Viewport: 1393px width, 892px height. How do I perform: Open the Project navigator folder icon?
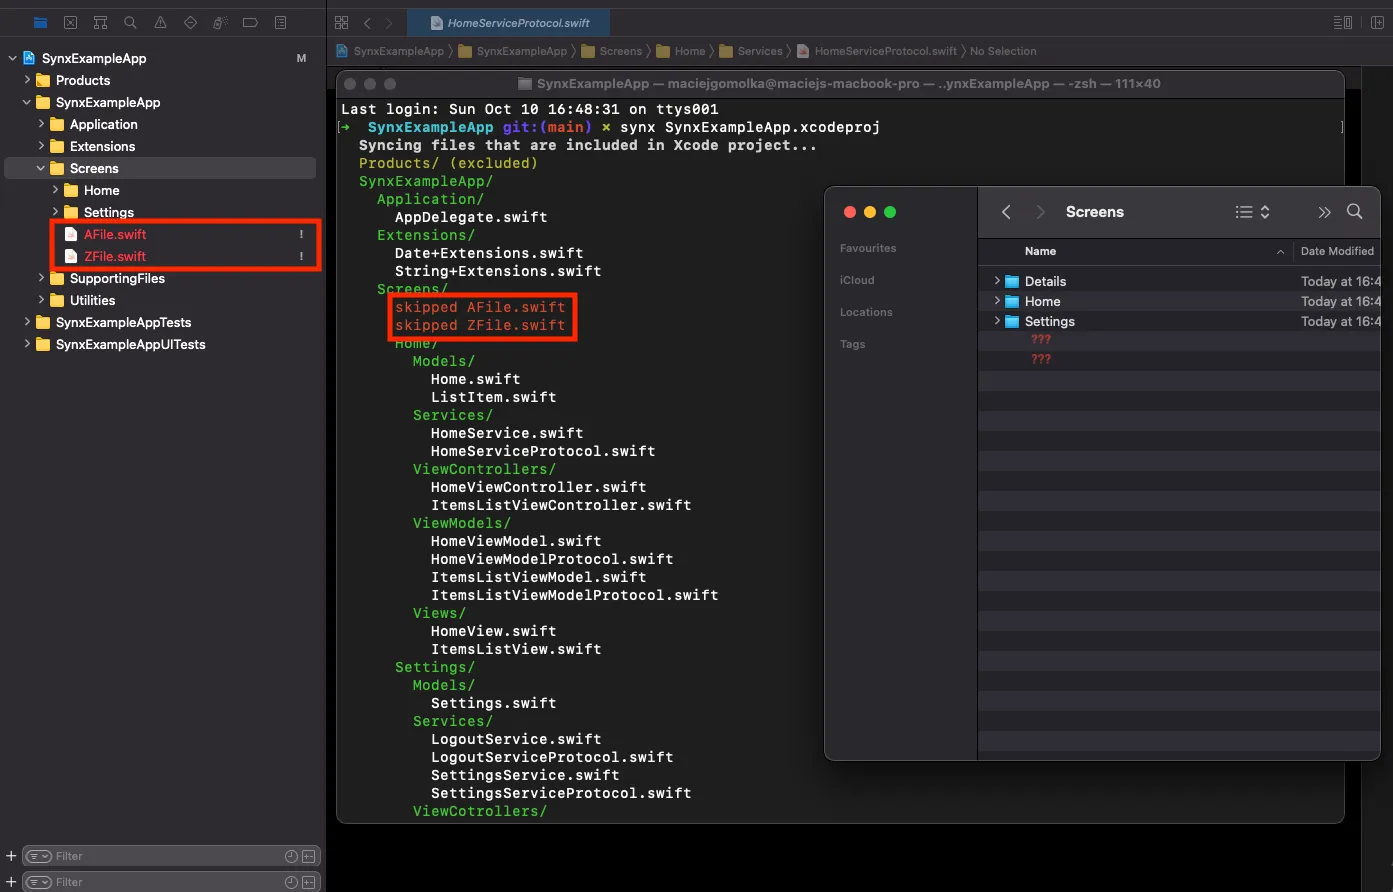tap(40, 22)
